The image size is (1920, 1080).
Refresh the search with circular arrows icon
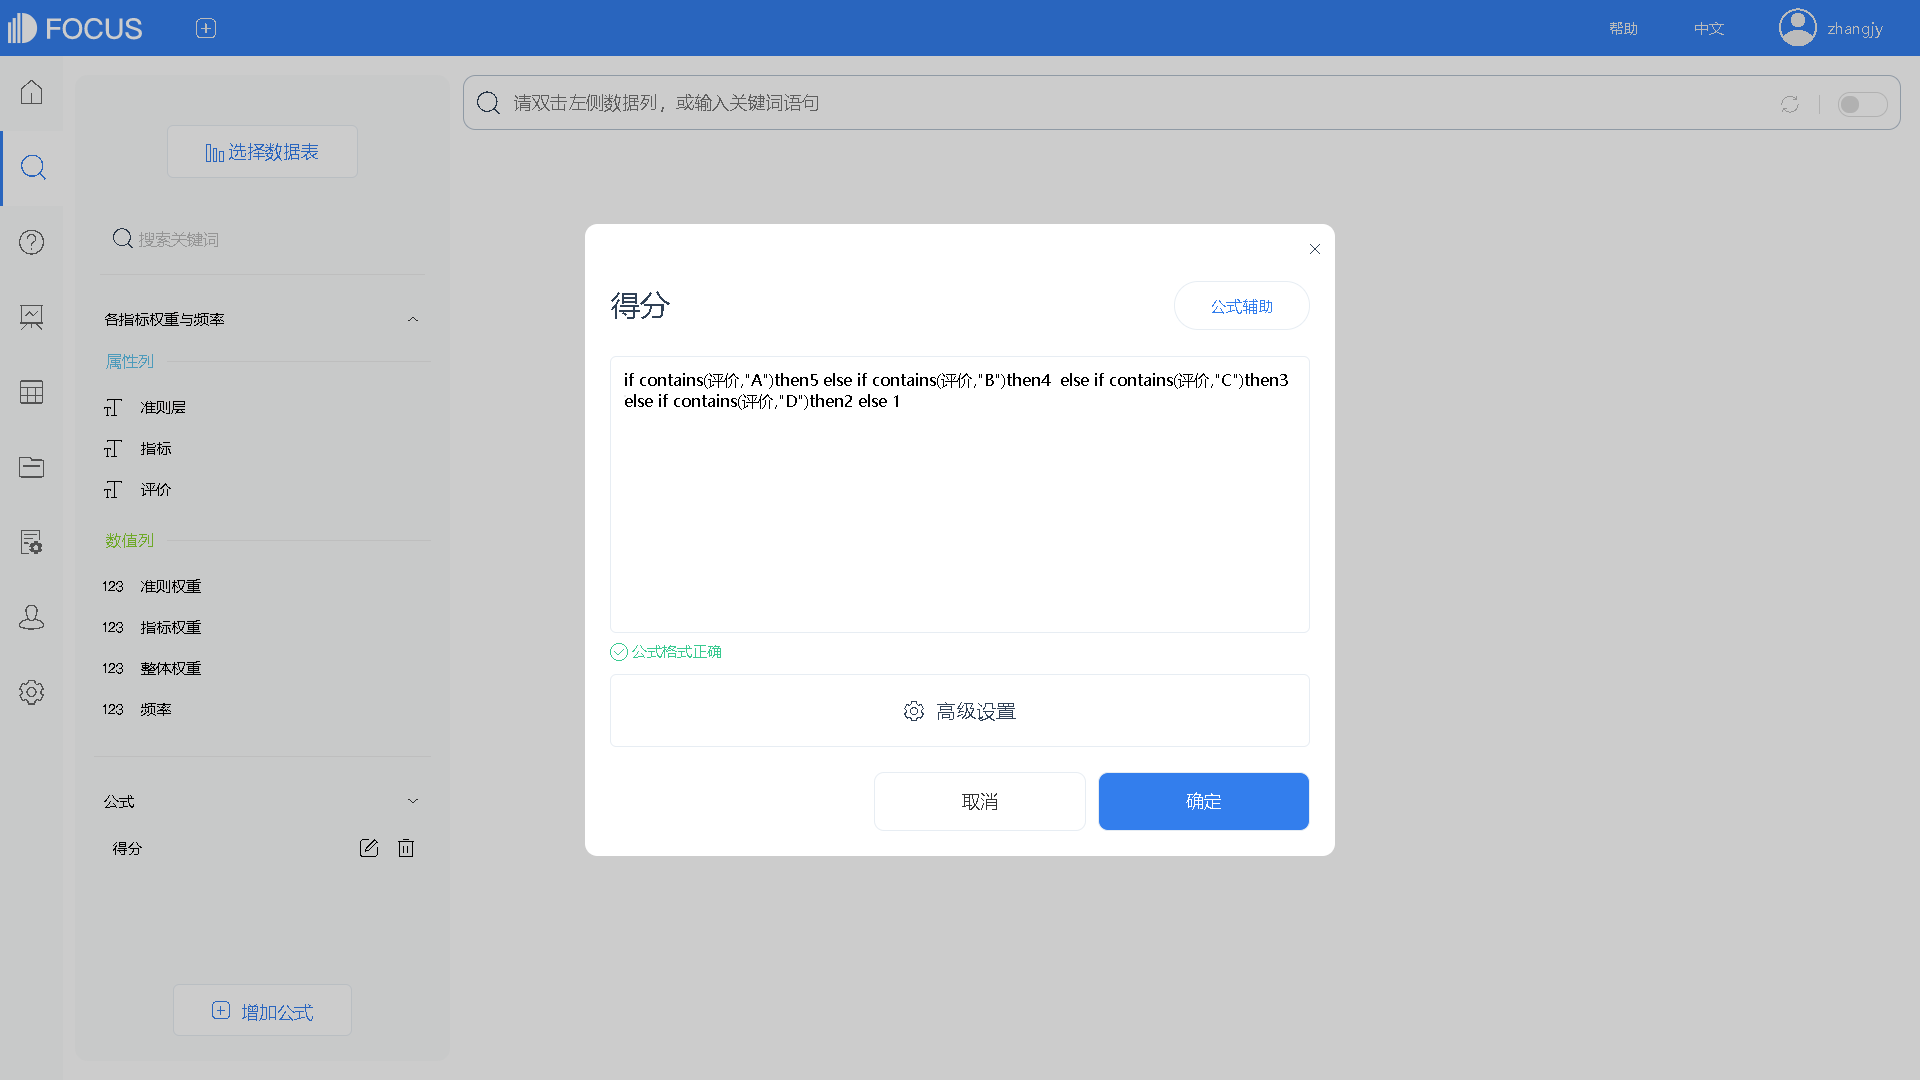(1789, 104)
